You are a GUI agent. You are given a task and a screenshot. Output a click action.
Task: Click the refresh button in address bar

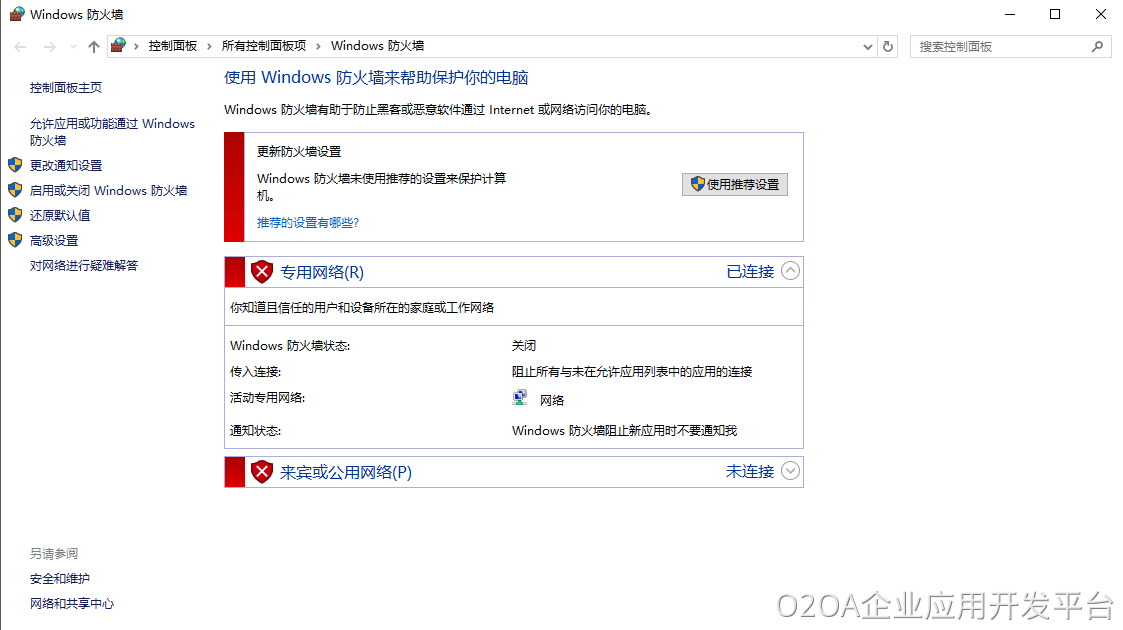[889, 46]
